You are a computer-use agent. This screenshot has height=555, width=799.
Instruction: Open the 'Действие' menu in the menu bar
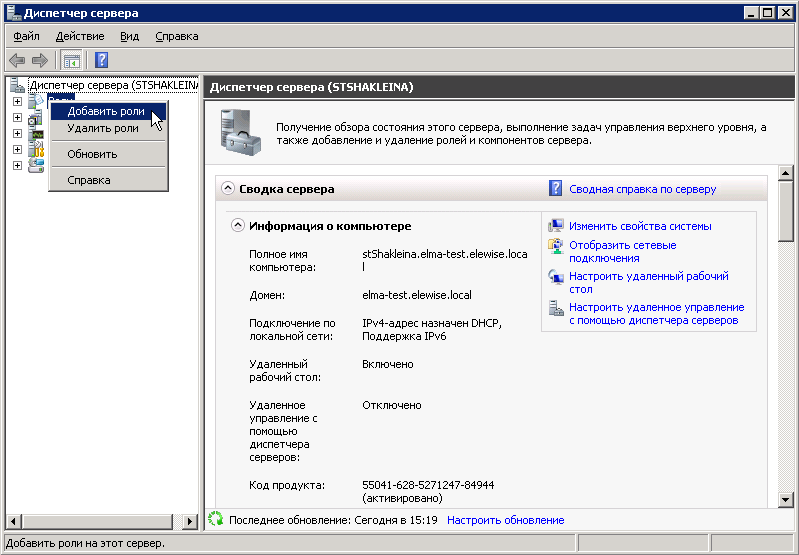tap(79, 36)
